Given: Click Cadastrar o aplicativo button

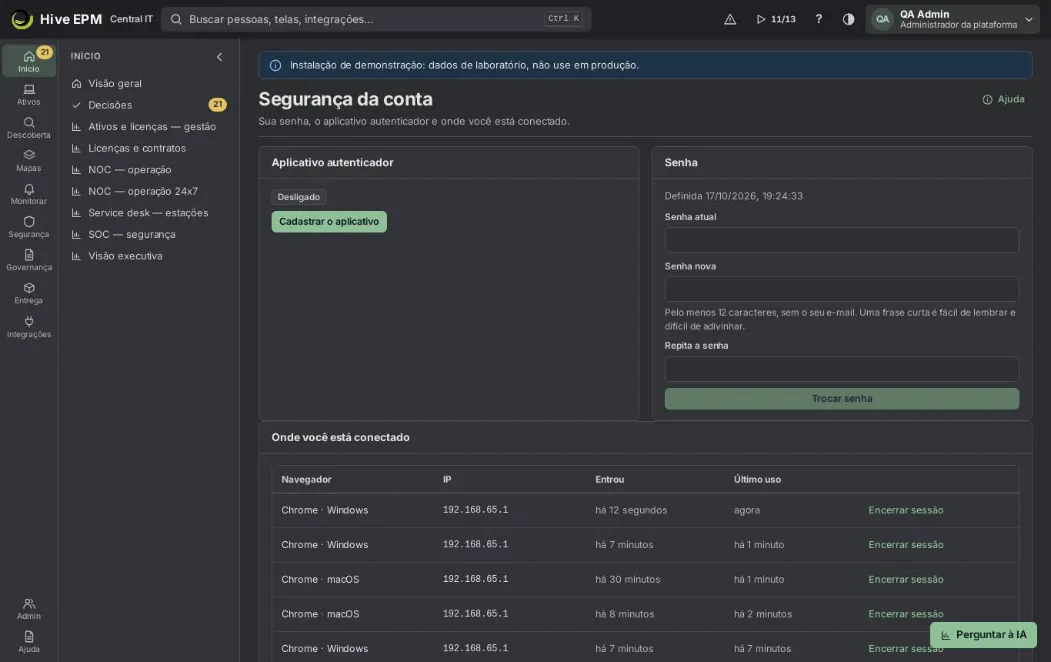Looking at the screenshot, I should [329, 222].
